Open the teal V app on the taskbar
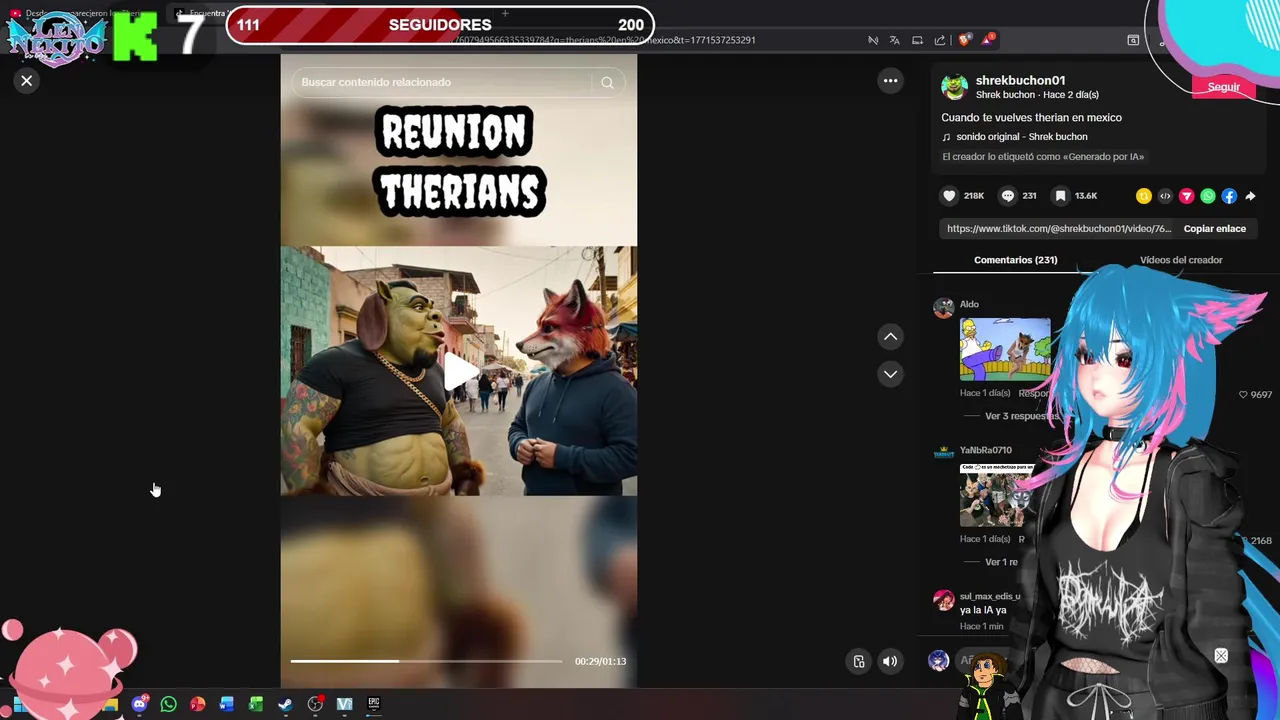1280x720 pixels. coord(344,704)
